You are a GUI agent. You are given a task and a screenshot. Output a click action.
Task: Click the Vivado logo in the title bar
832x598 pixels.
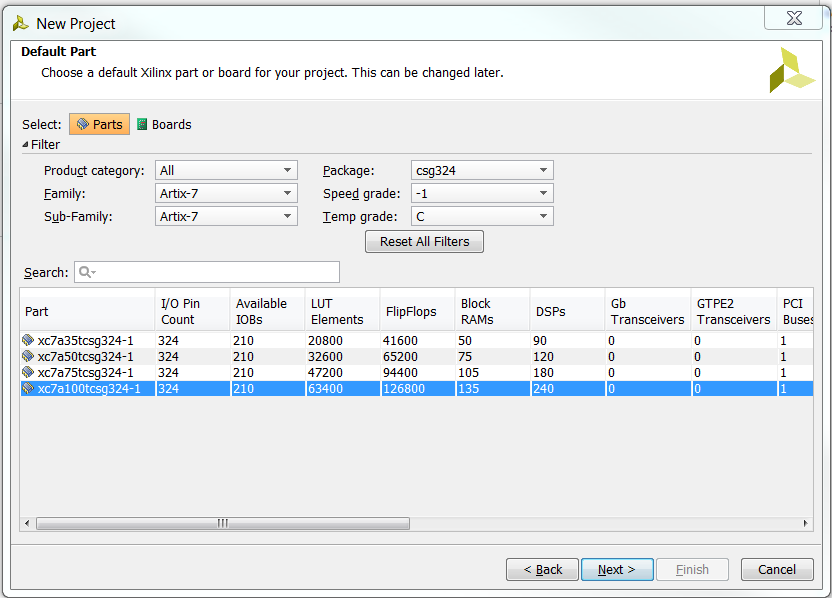pos(21,23)
